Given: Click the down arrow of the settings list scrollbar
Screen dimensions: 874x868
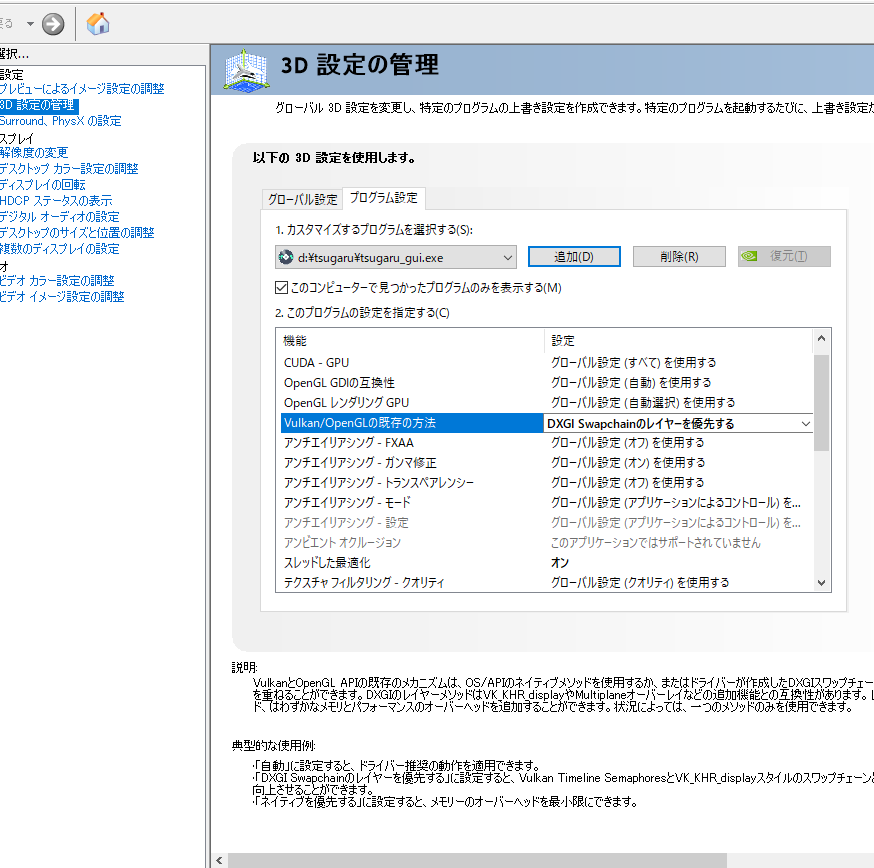Looking at the screenshot, I should (821, 582).
